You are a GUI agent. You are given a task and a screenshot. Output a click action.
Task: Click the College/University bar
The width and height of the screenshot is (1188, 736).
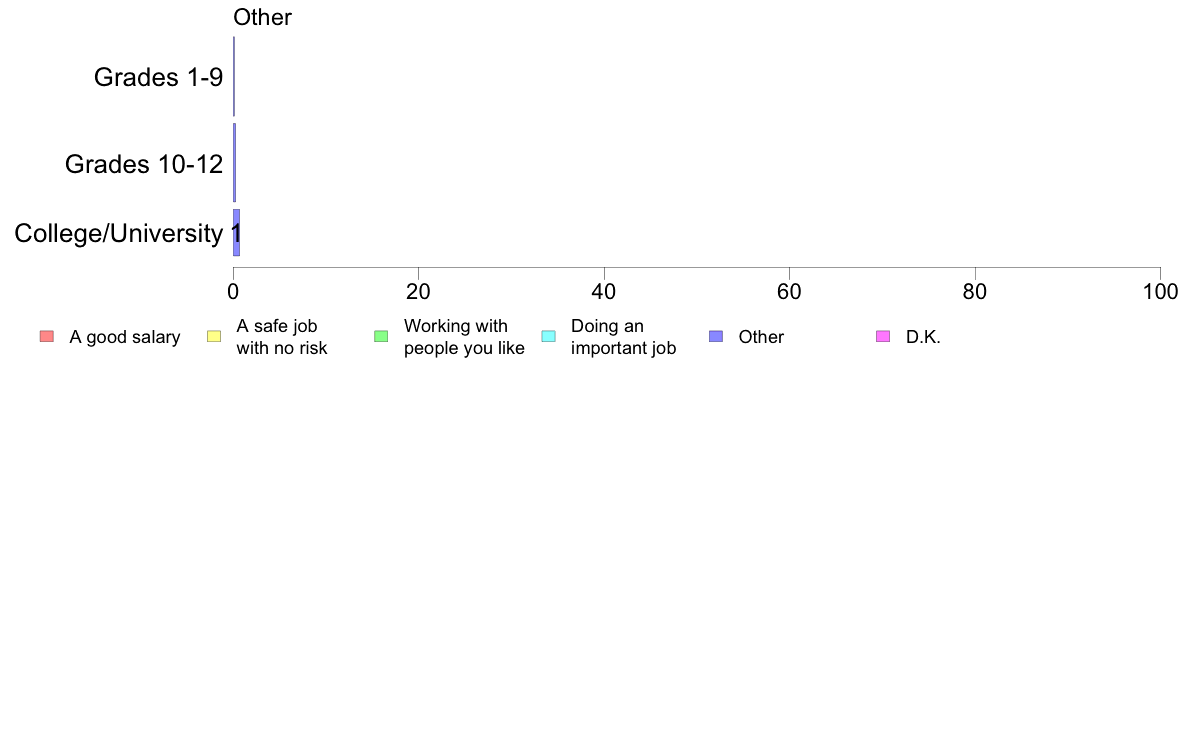point(236,233)
